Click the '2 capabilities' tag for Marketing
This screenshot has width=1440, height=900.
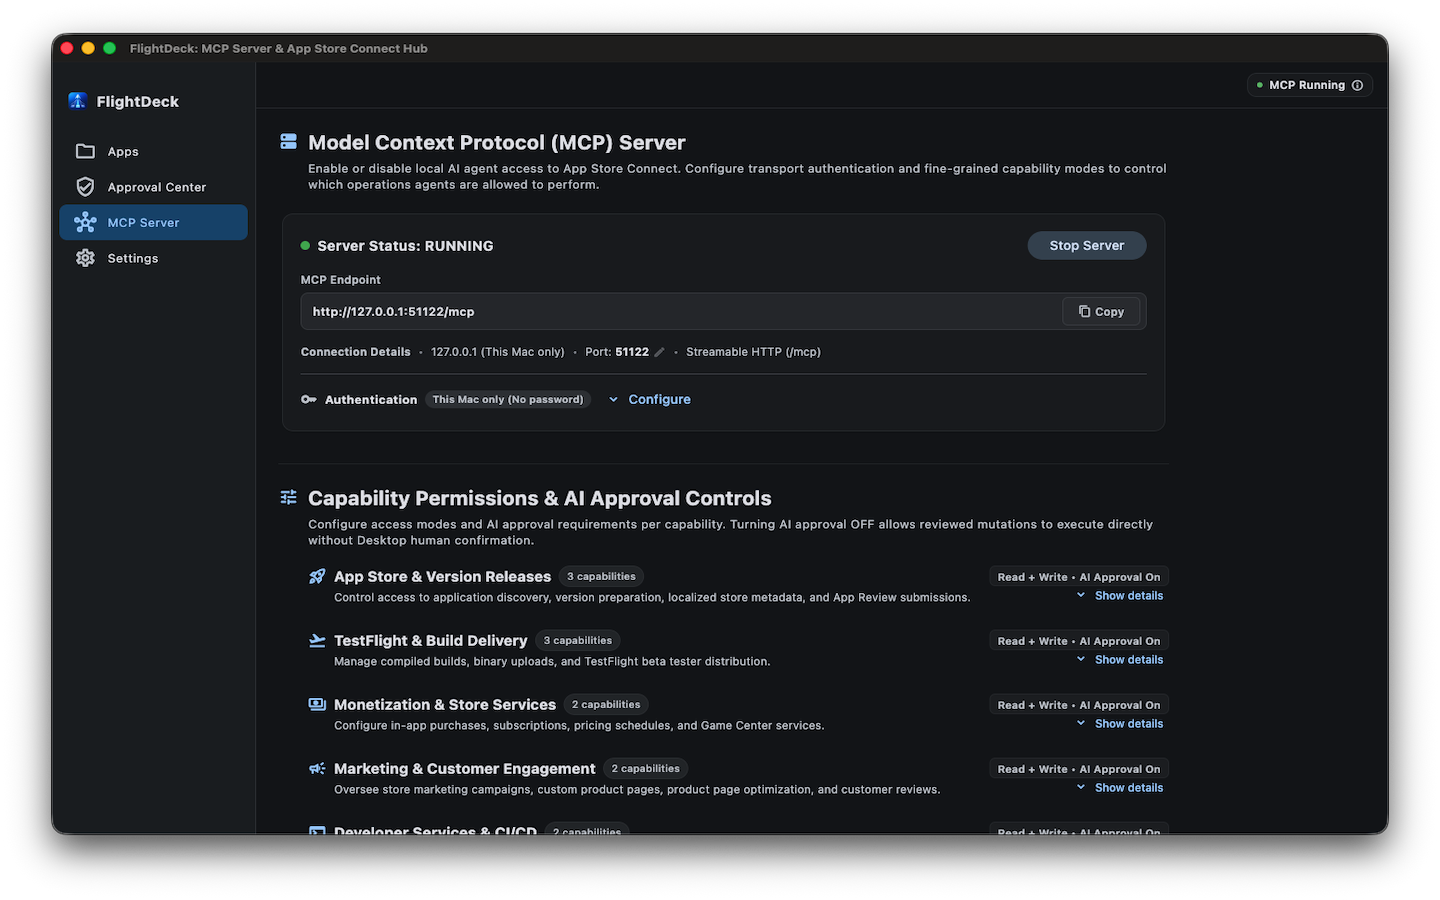[x=645, y=768]
